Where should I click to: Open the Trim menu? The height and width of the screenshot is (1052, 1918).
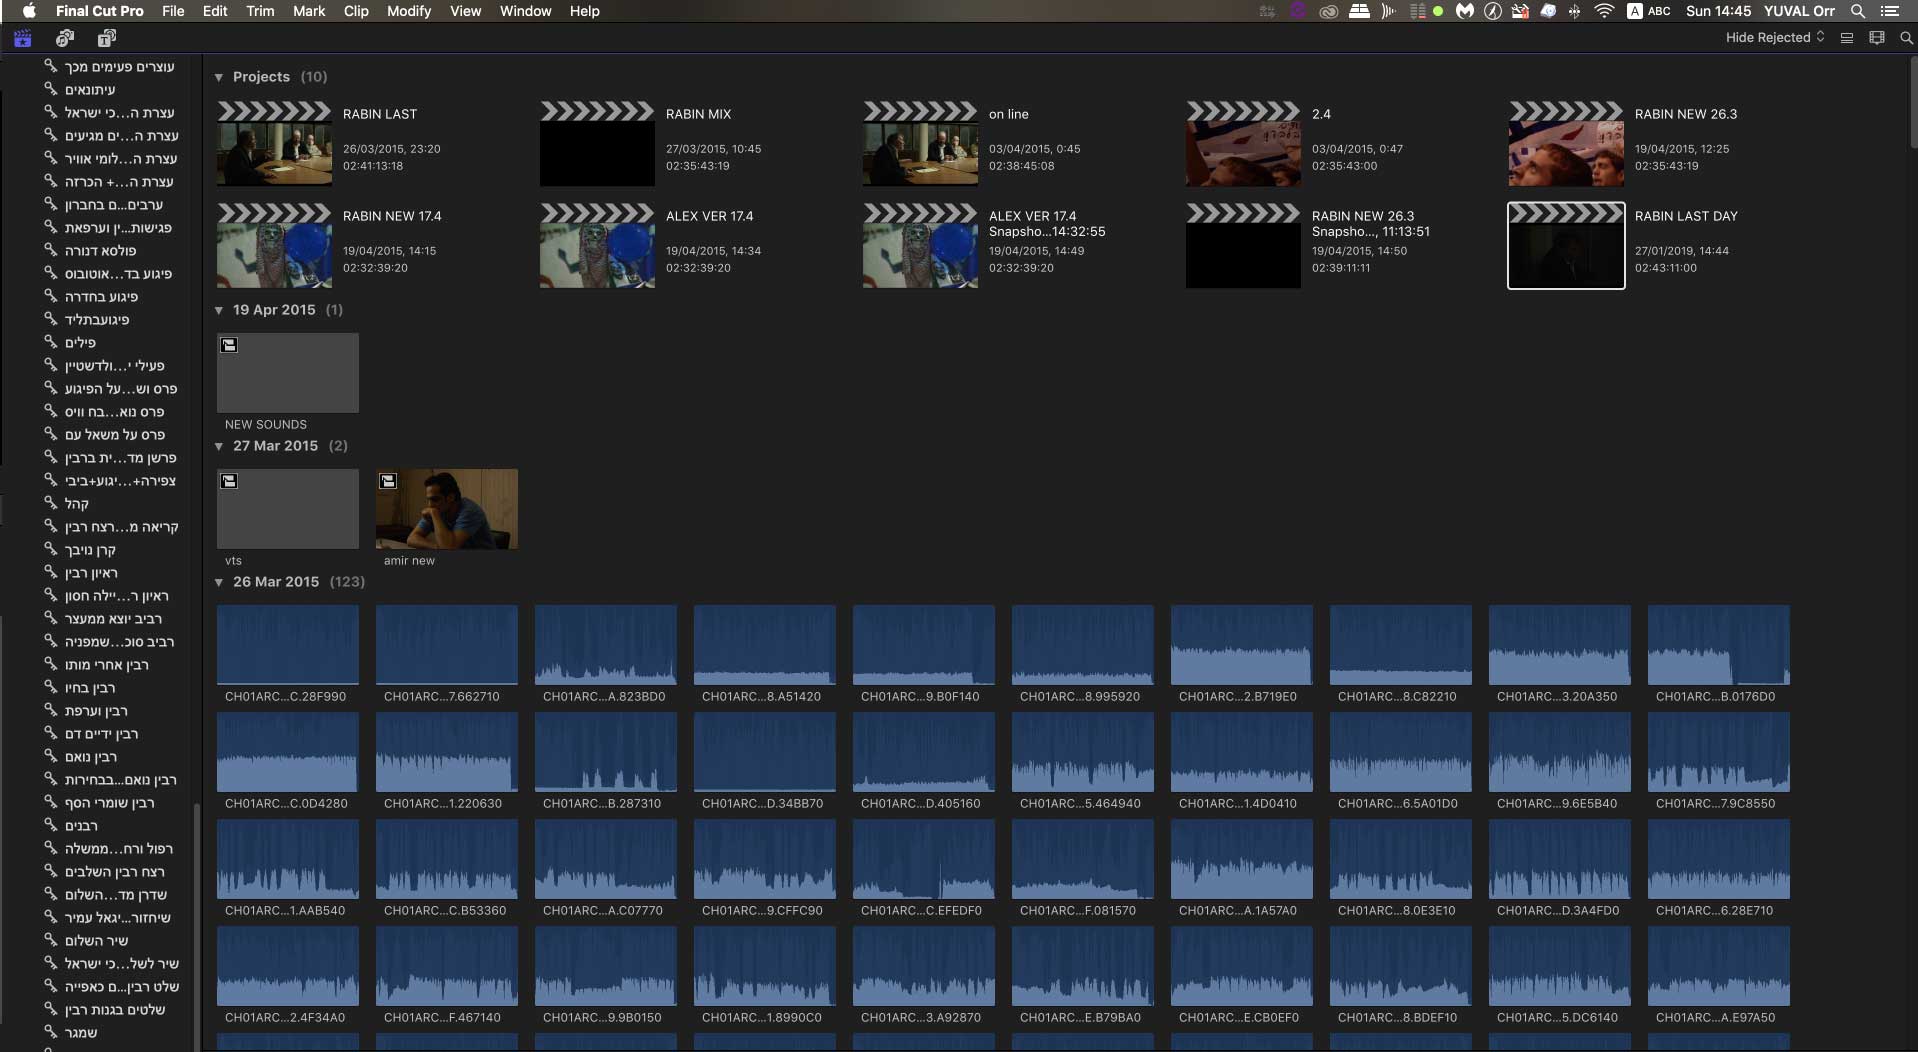pyautogui.click(x=260, y=11)
